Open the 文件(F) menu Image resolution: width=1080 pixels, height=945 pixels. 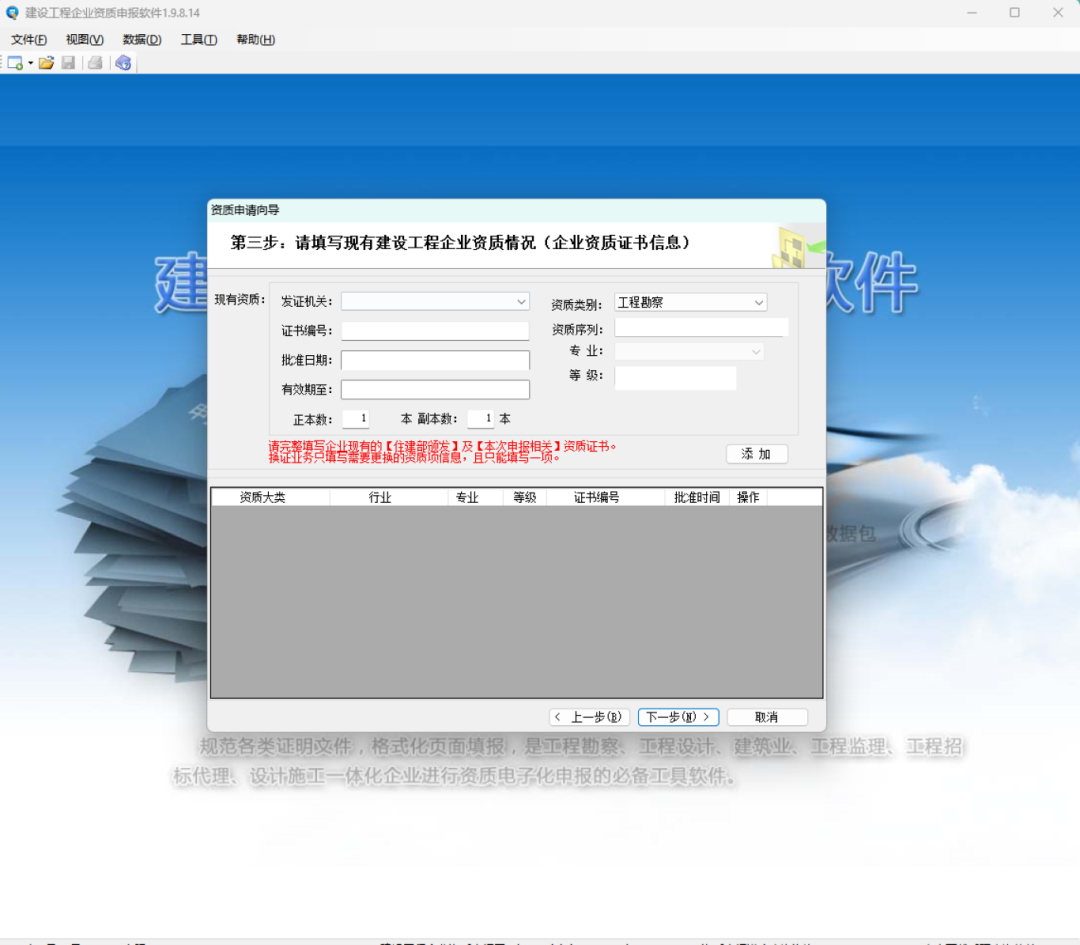pos(29,40)
